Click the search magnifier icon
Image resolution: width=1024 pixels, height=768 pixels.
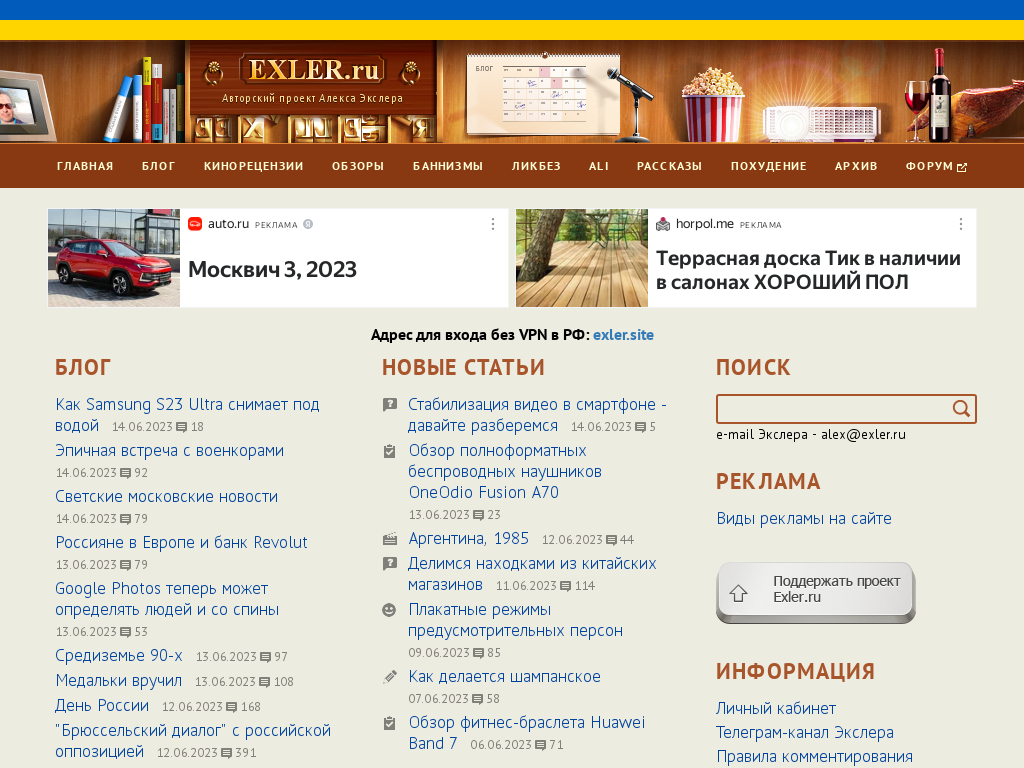961,409
